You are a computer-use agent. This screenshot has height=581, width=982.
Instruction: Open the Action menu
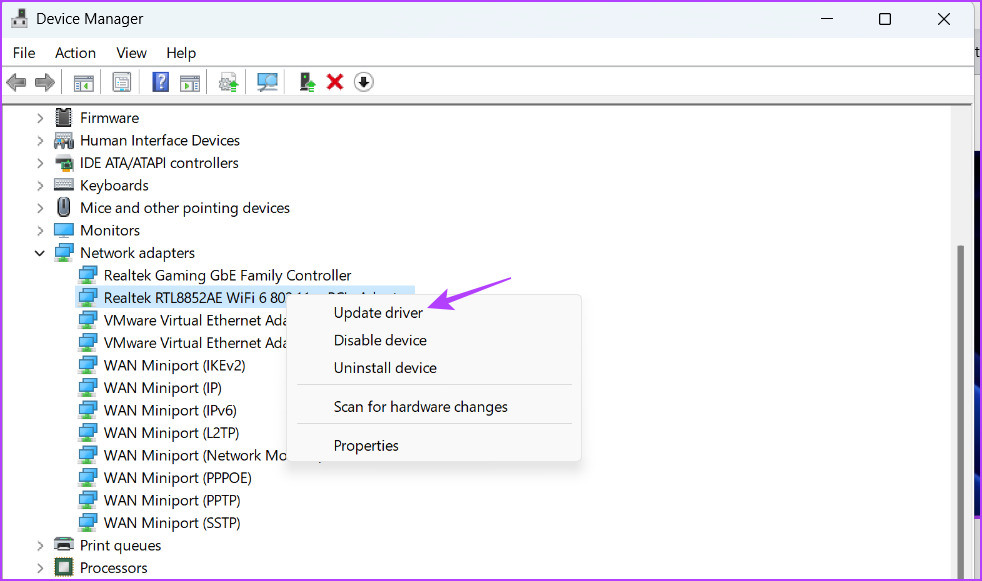coord(75,53)
